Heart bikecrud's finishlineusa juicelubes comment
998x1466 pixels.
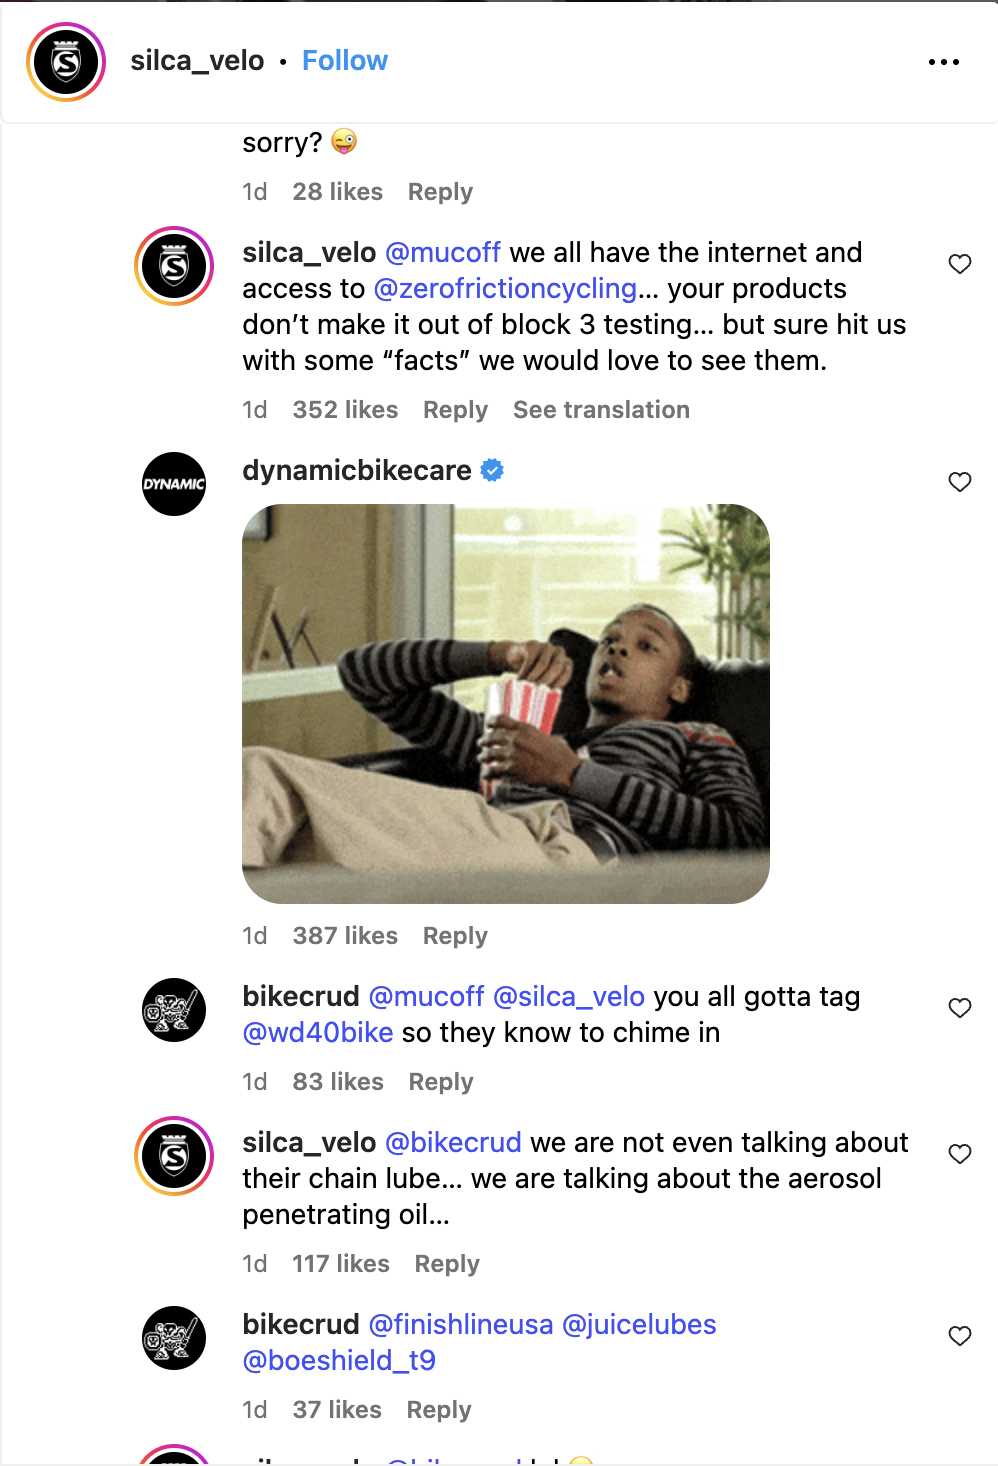(x=960, y=1336)
